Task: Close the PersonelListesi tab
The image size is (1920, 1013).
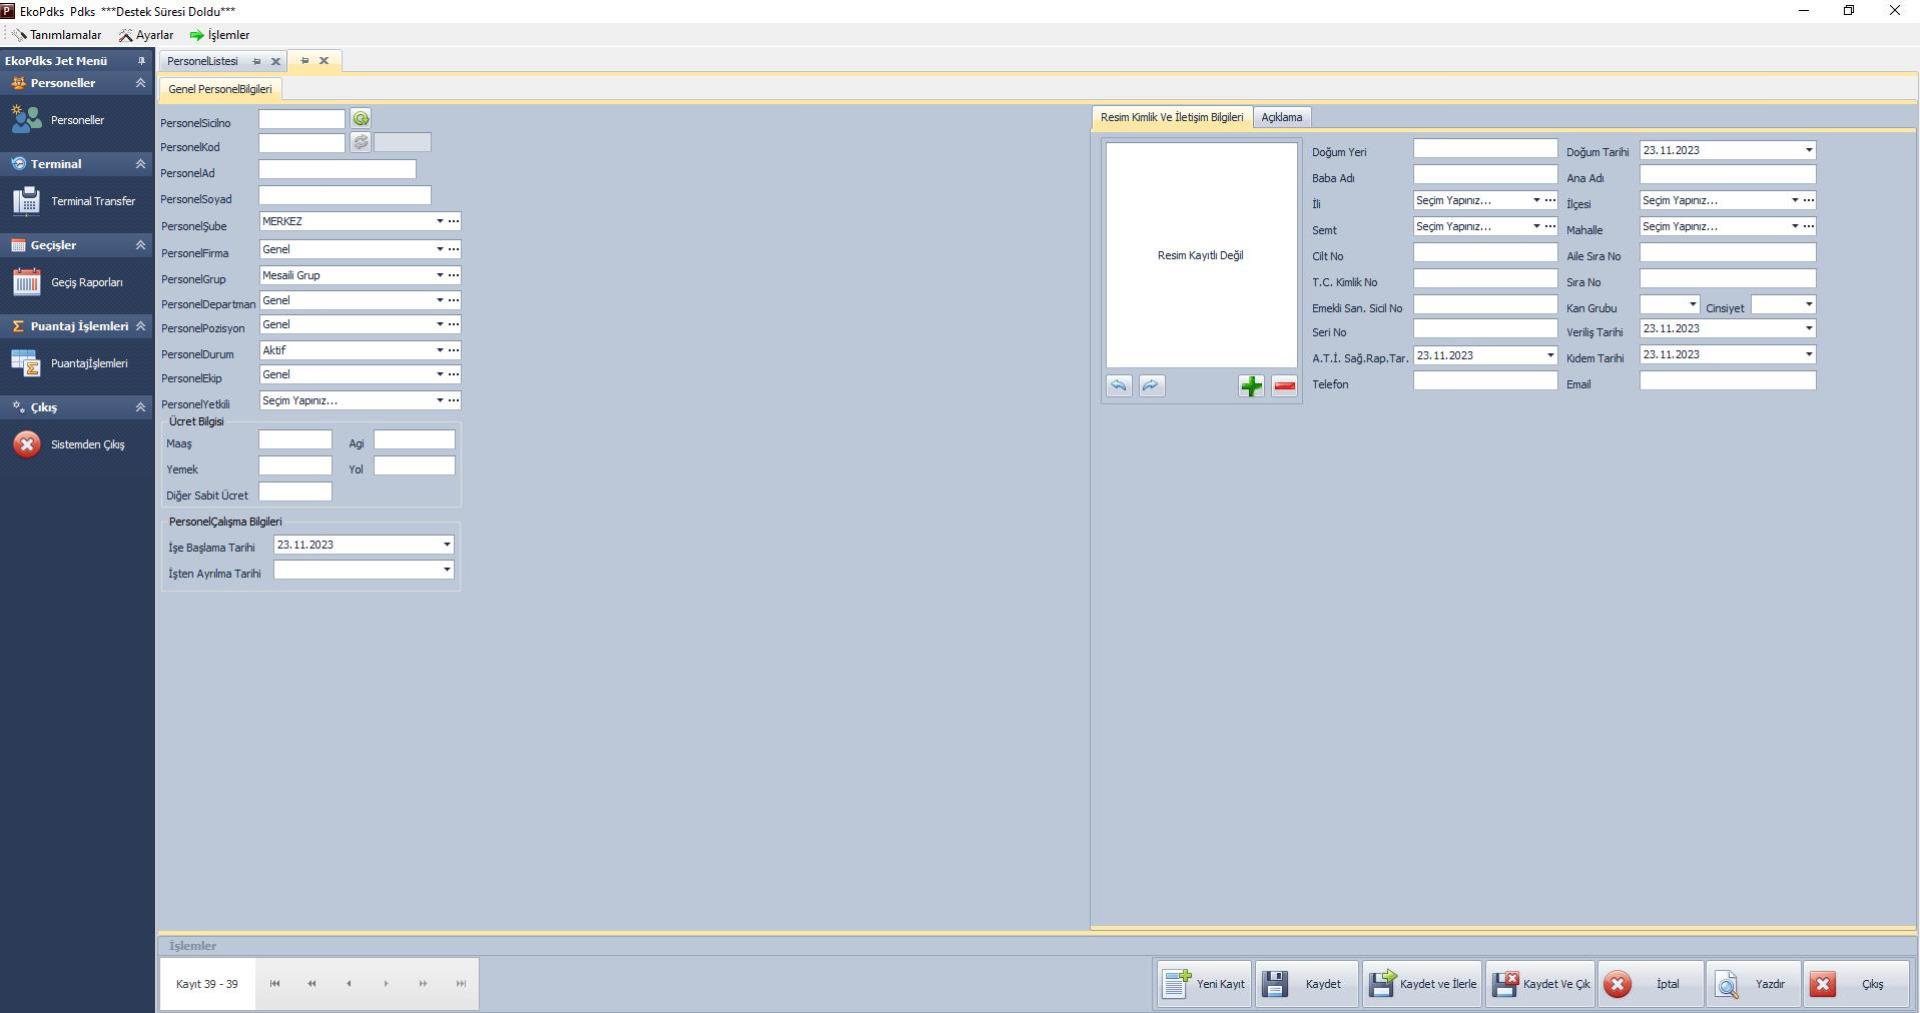Action: click(276, 61)
